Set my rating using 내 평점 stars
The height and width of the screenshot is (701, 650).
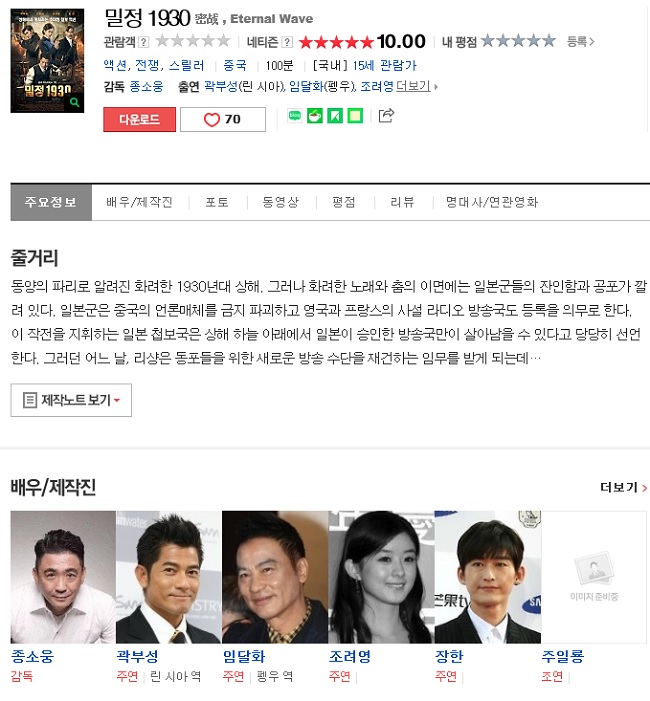click(518, 41)
